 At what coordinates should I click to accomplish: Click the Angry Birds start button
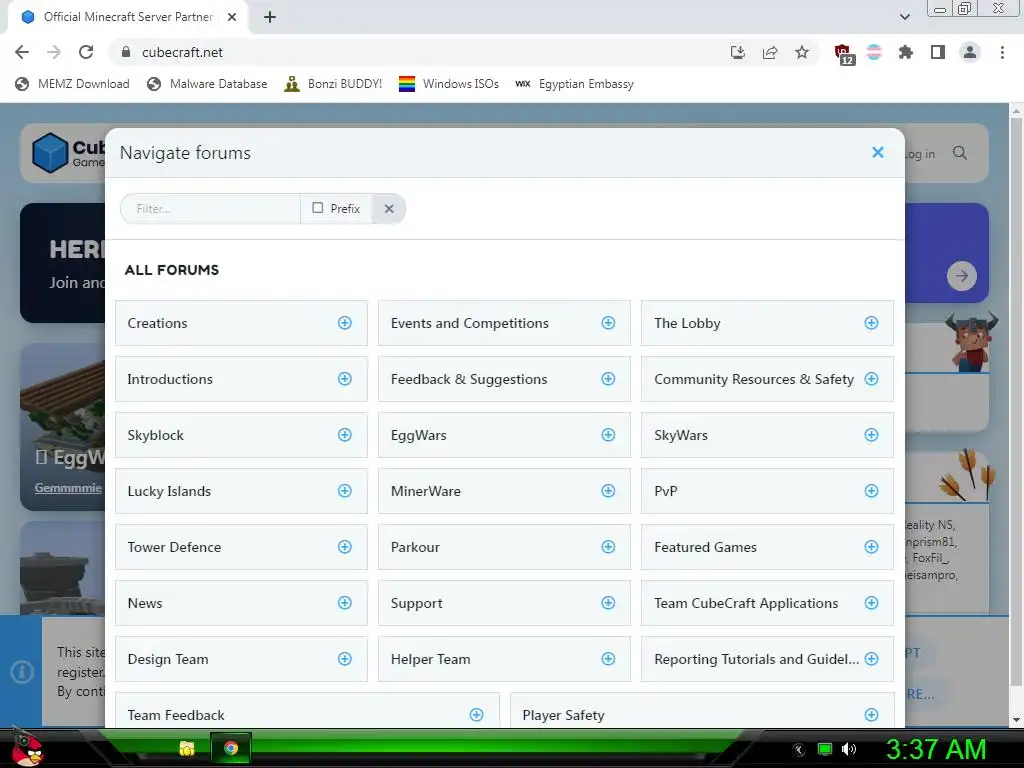[27, 748]
